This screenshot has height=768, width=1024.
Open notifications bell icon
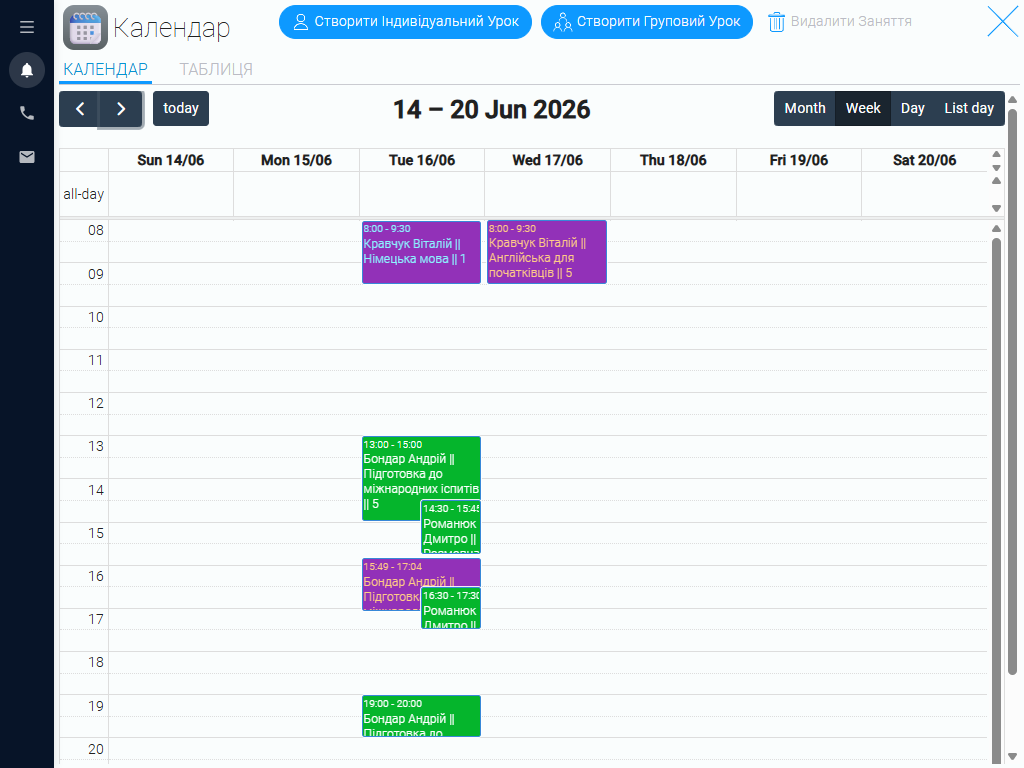click(27, 70)
